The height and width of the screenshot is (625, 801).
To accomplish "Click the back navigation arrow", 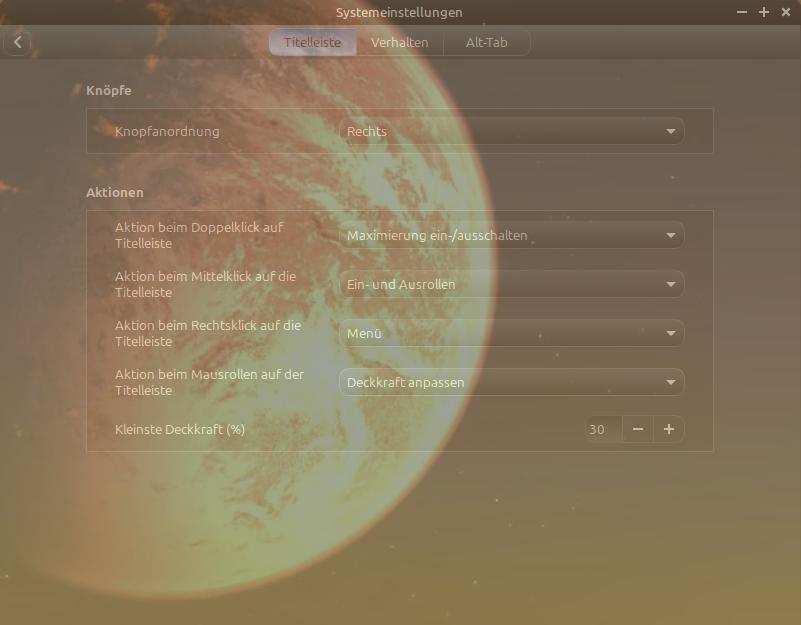I will coord(16,42).
